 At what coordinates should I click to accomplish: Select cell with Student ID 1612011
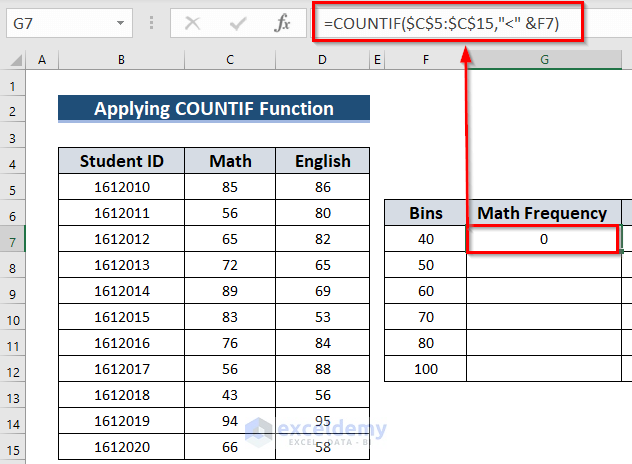coord(121,213)
